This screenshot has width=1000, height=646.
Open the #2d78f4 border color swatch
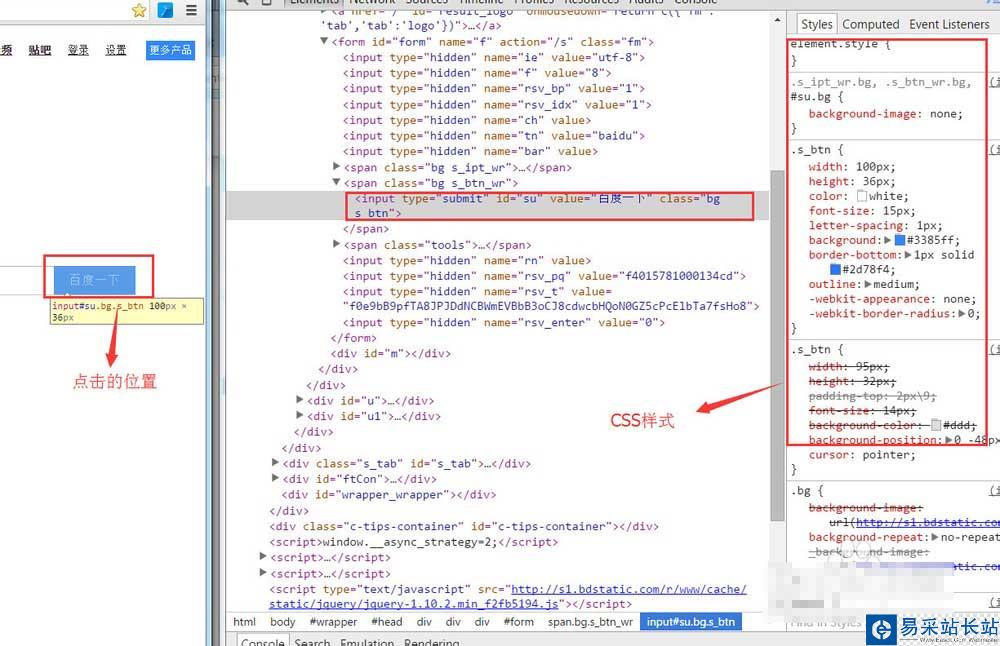[x=835, y=269]
